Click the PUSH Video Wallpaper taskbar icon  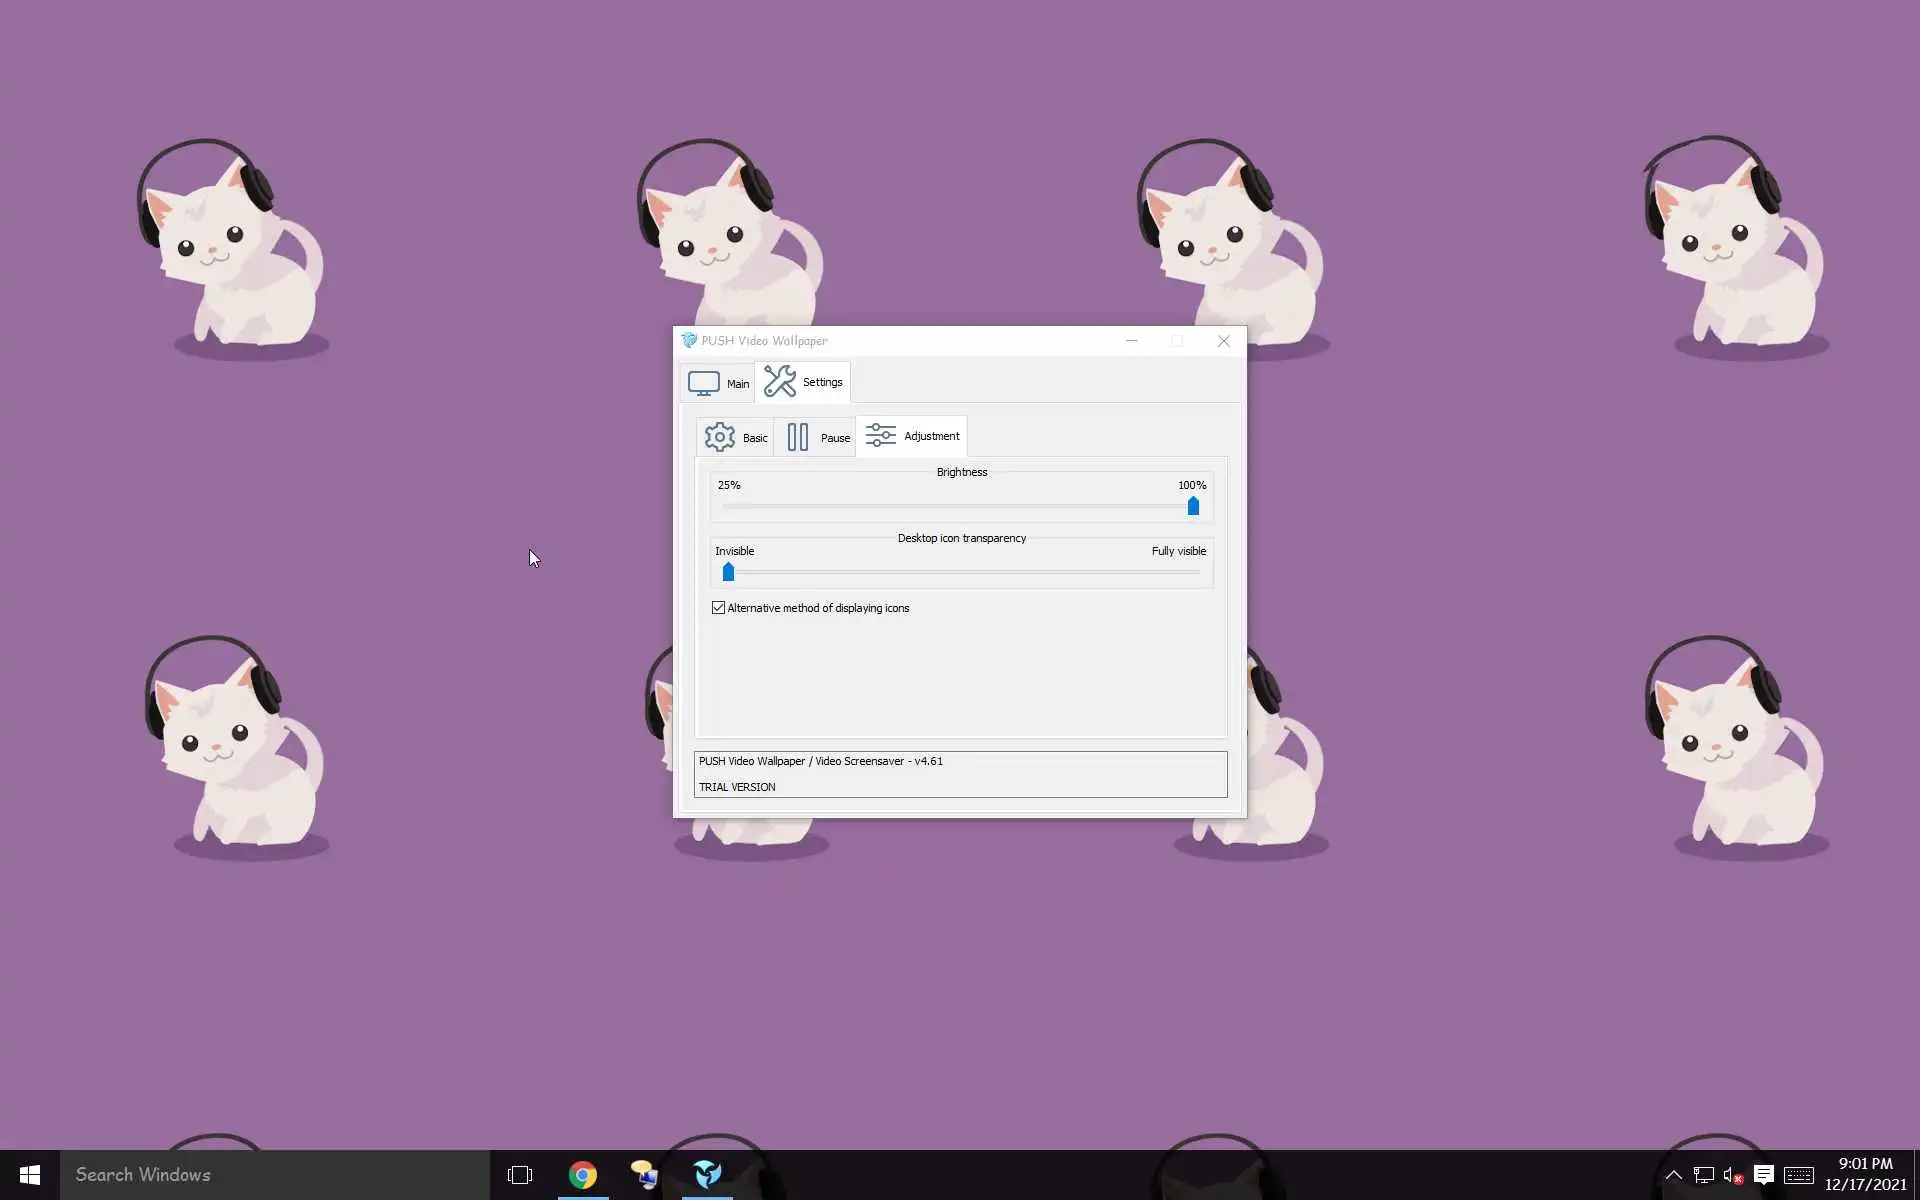click(707, 1175)
